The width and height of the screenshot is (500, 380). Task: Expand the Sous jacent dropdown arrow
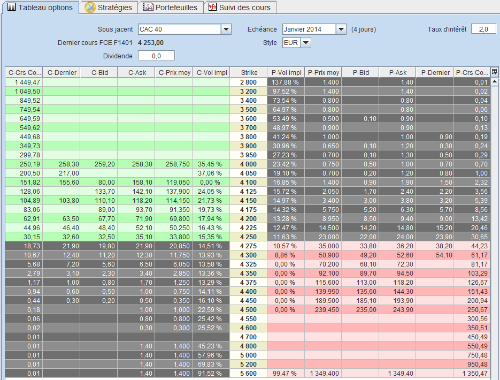(x=226, y=29)
